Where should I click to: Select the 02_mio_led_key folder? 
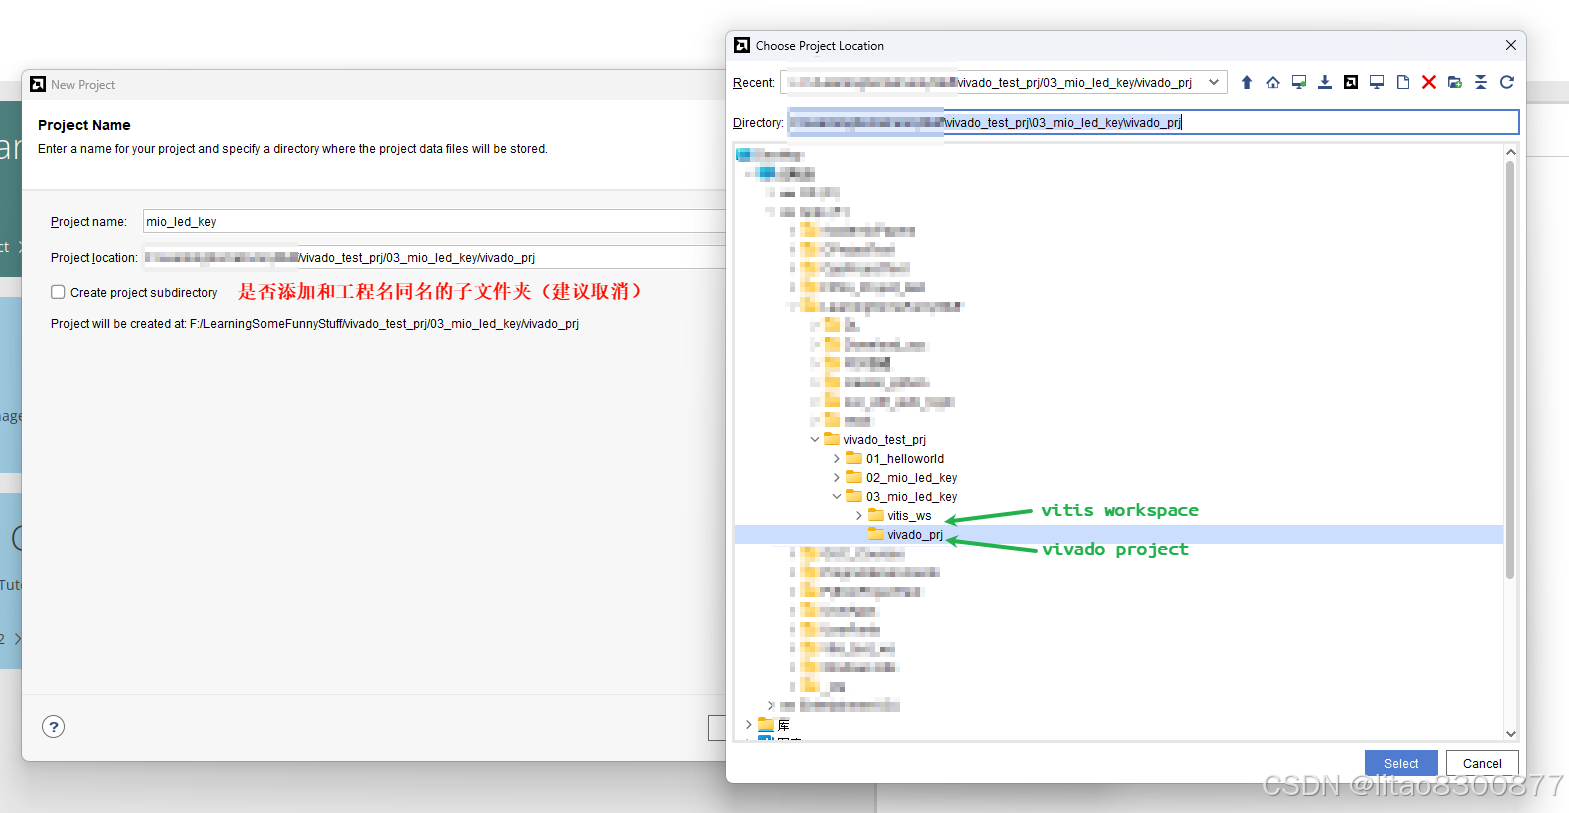click(911, 478)
